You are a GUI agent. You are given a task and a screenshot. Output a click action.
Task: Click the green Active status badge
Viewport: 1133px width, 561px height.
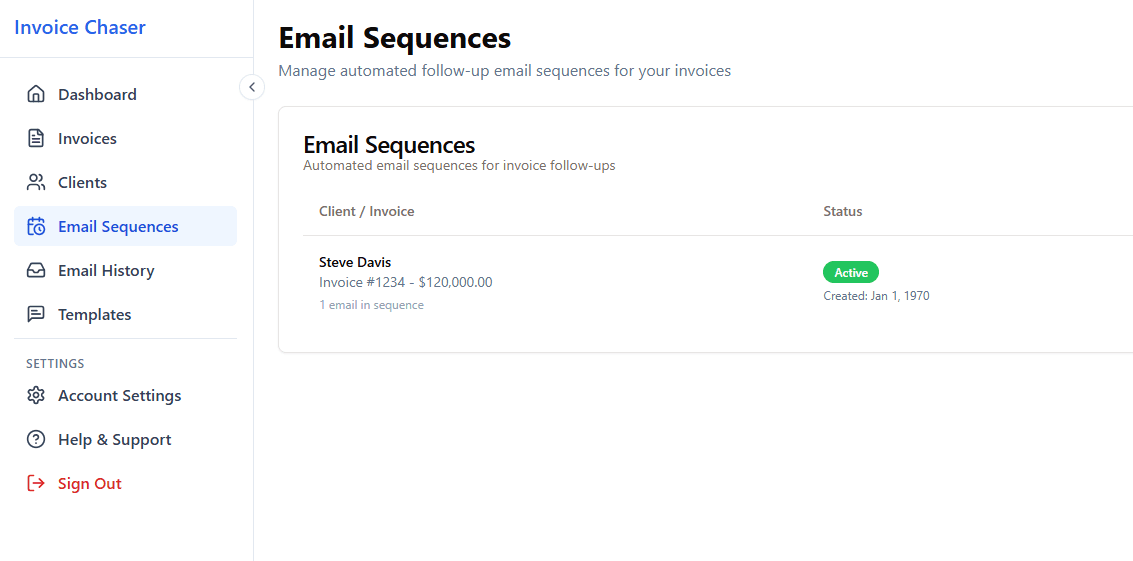pyautogui.click(x=851, y=273)
